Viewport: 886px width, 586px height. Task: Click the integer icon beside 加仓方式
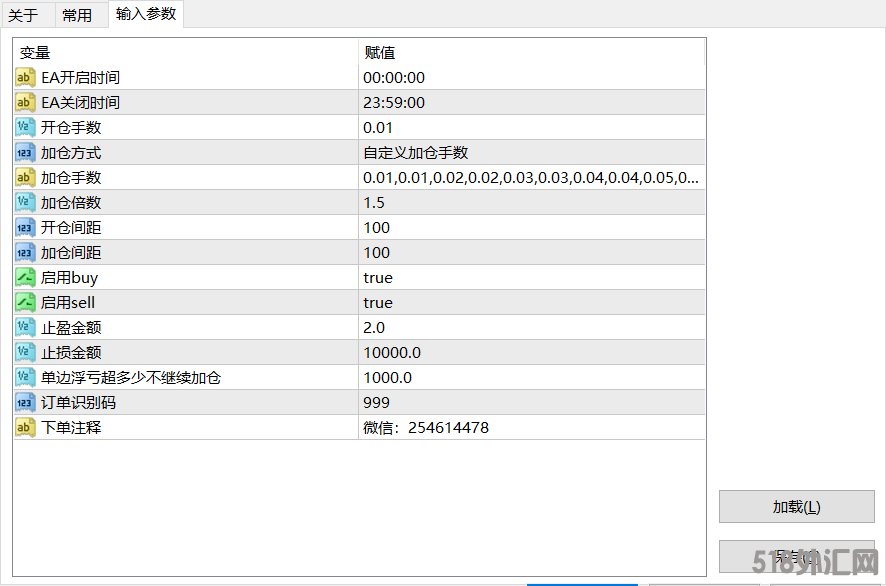coord(26,153)
